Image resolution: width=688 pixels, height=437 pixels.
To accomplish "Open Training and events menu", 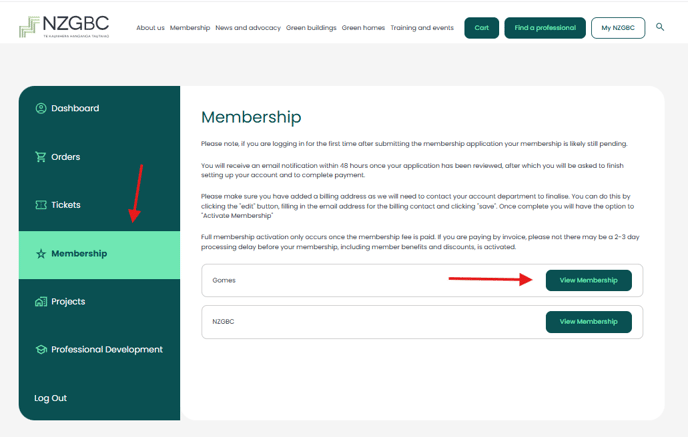I will (x=422, y=28).
